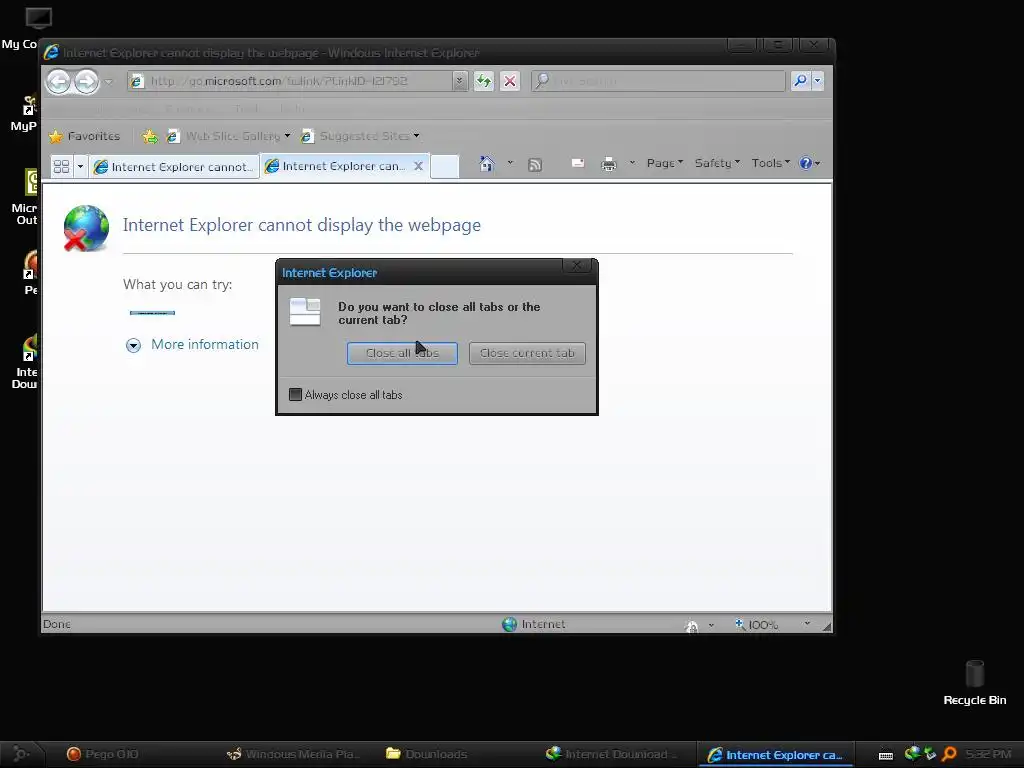Image resolution: width=1024 pixels, height=768 pixels.
Task: Select the second Internet Explorer can... tab
Action: coord(337,167)
